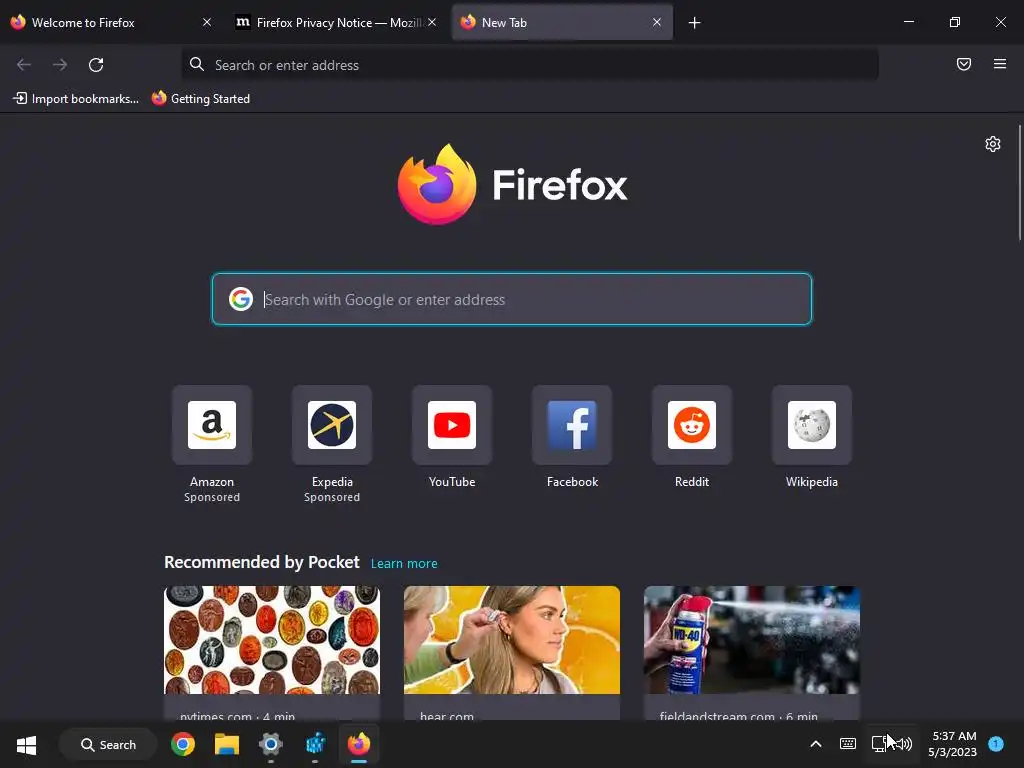
Task: Open the Wikipedia shortcut tile
Action: tap(812, 425)
